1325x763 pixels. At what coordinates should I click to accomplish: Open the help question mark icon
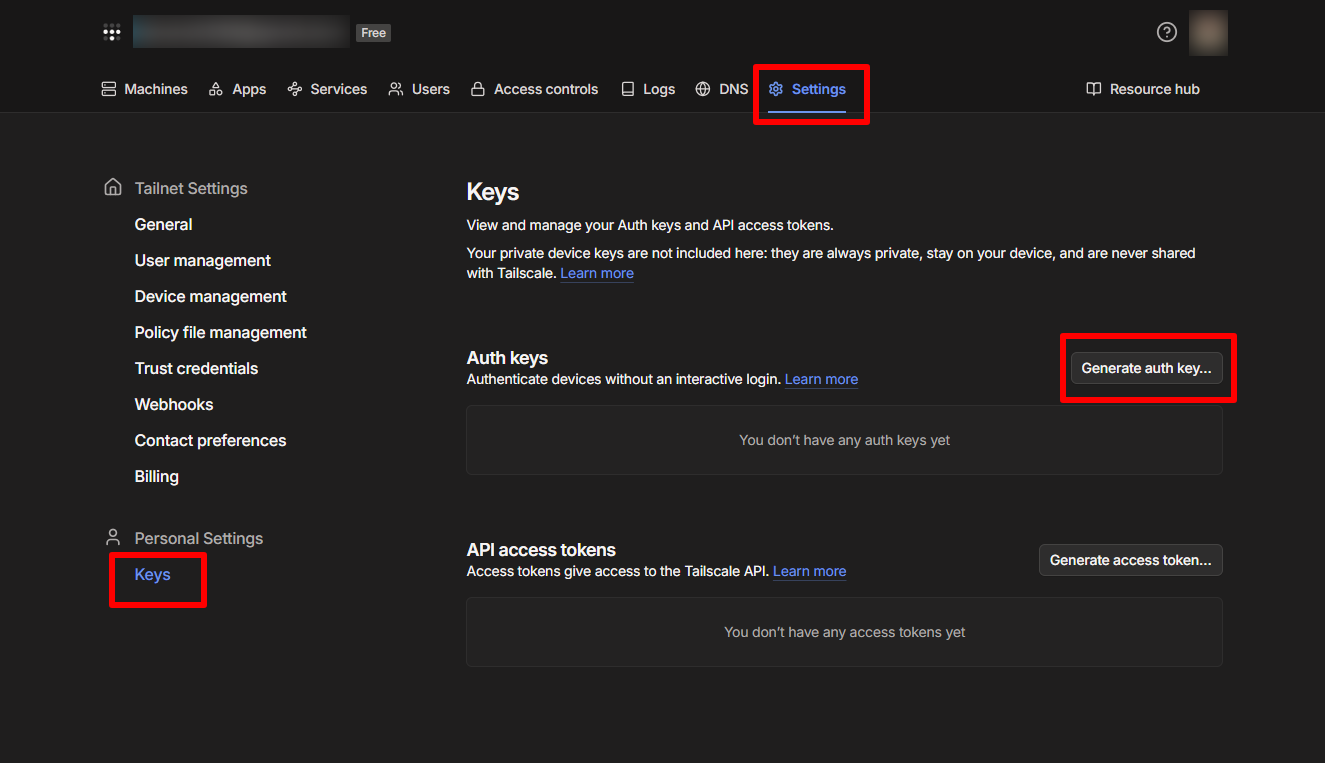click(x=1166, y=32)
